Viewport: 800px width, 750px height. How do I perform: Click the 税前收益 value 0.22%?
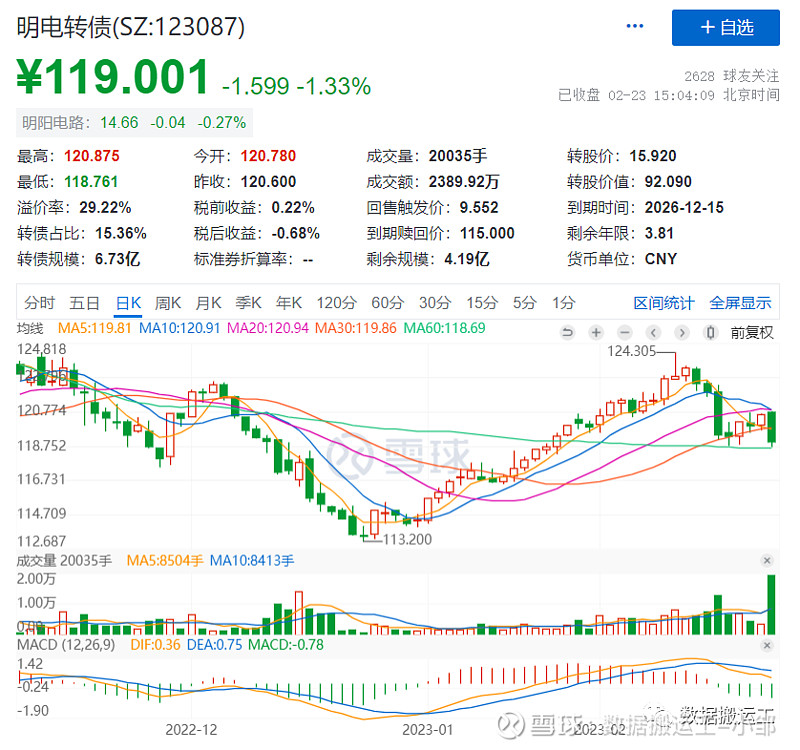(293, 208)
